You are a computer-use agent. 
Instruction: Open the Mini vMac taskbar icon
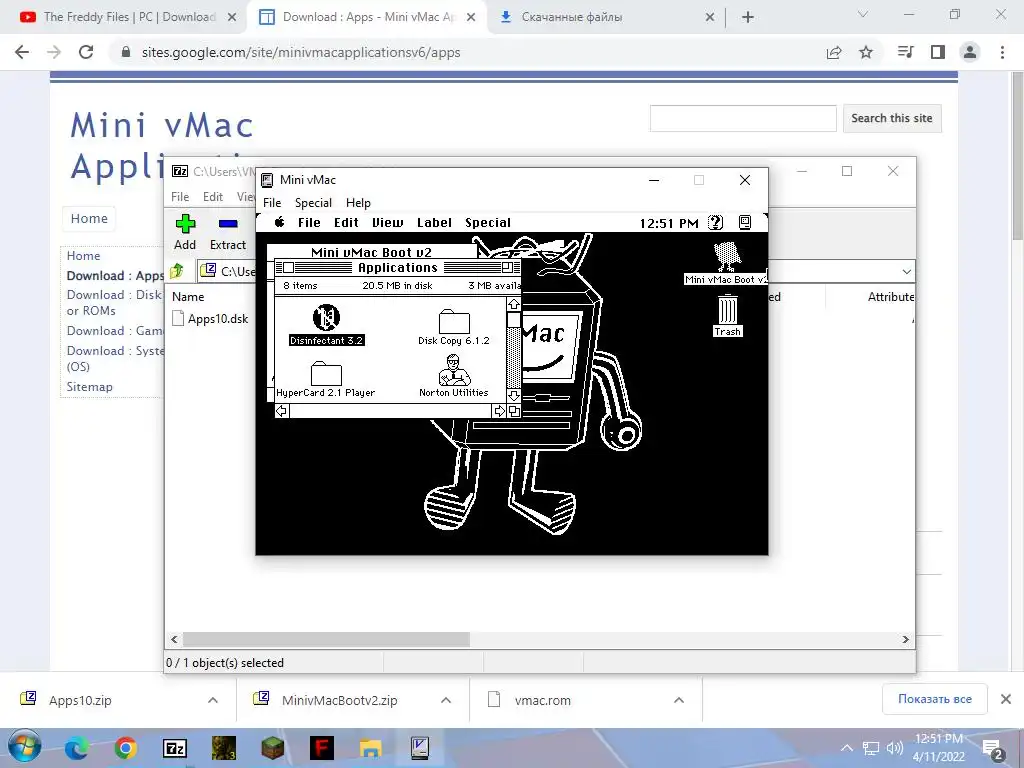point(420,748)
